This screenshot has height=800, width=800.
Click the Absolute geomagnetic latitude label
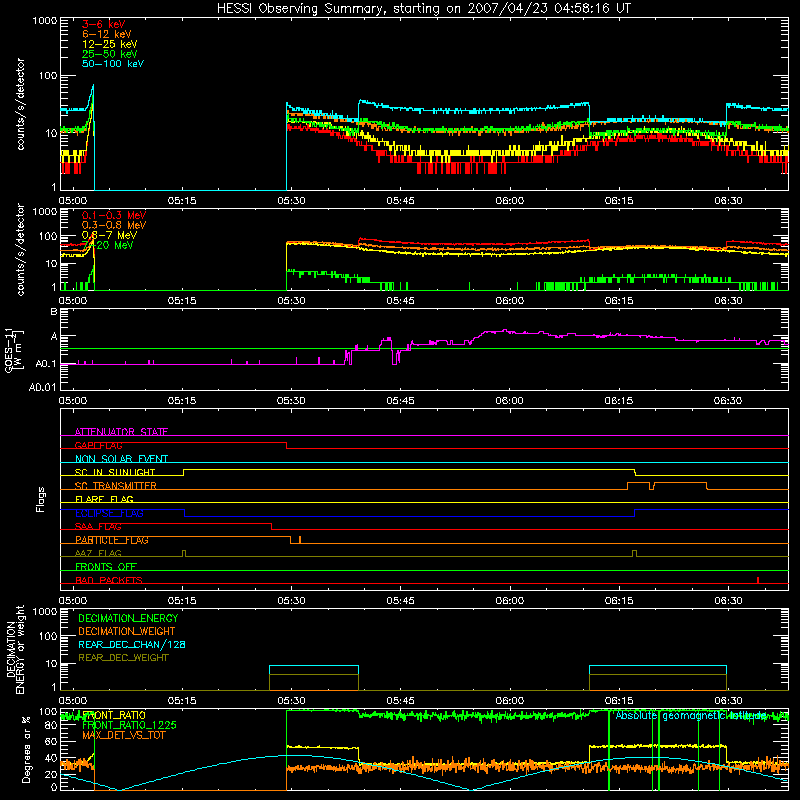691,716
